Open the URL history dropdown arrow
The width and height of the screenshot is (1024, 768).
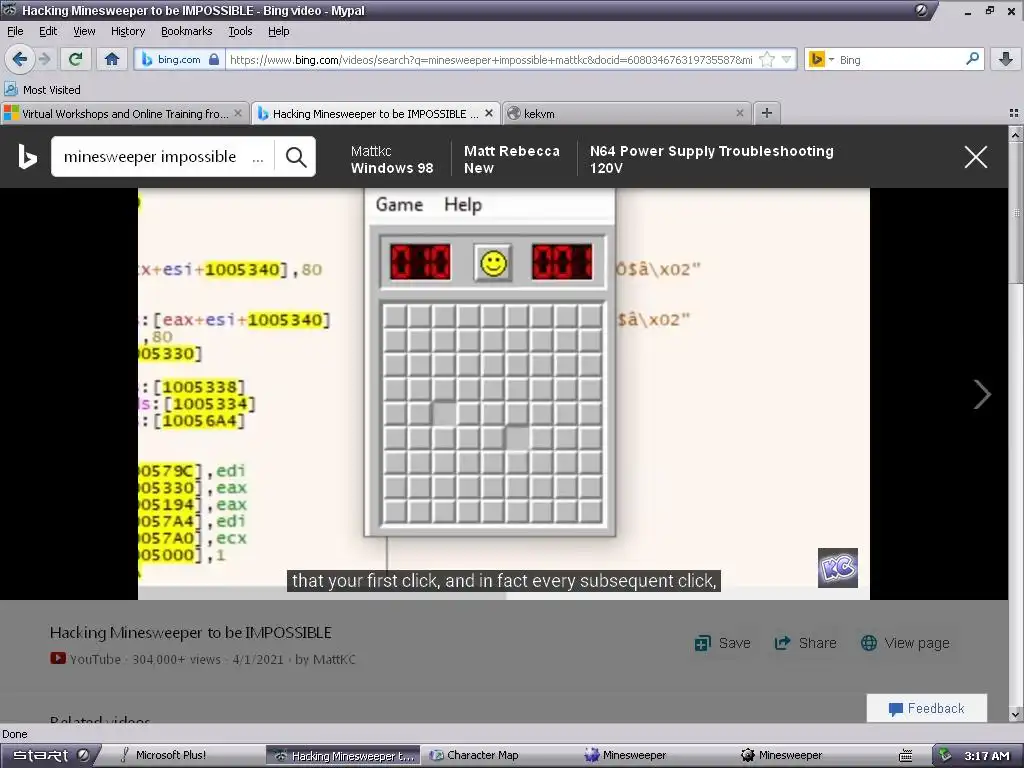click(787, 59)
